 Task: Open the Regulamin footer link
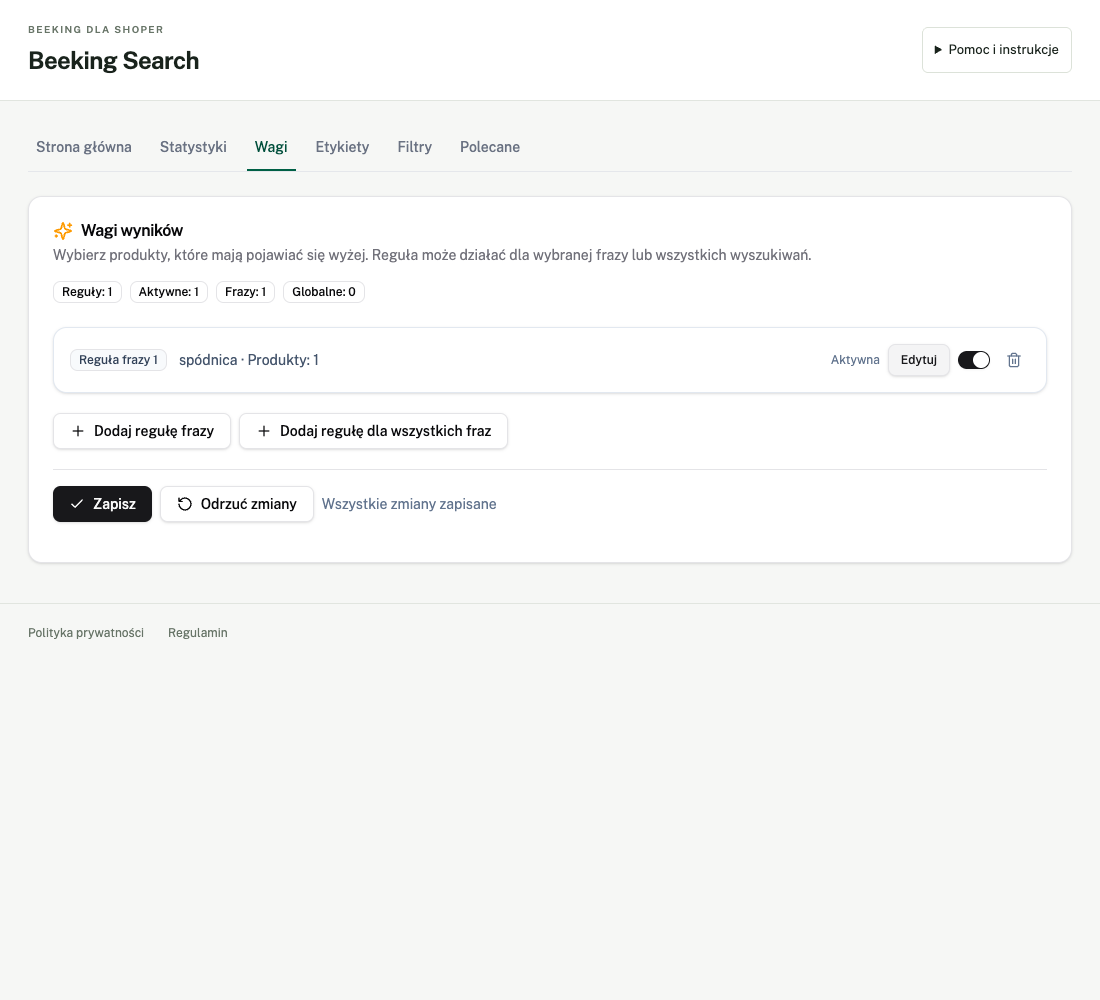click(198, 633)
